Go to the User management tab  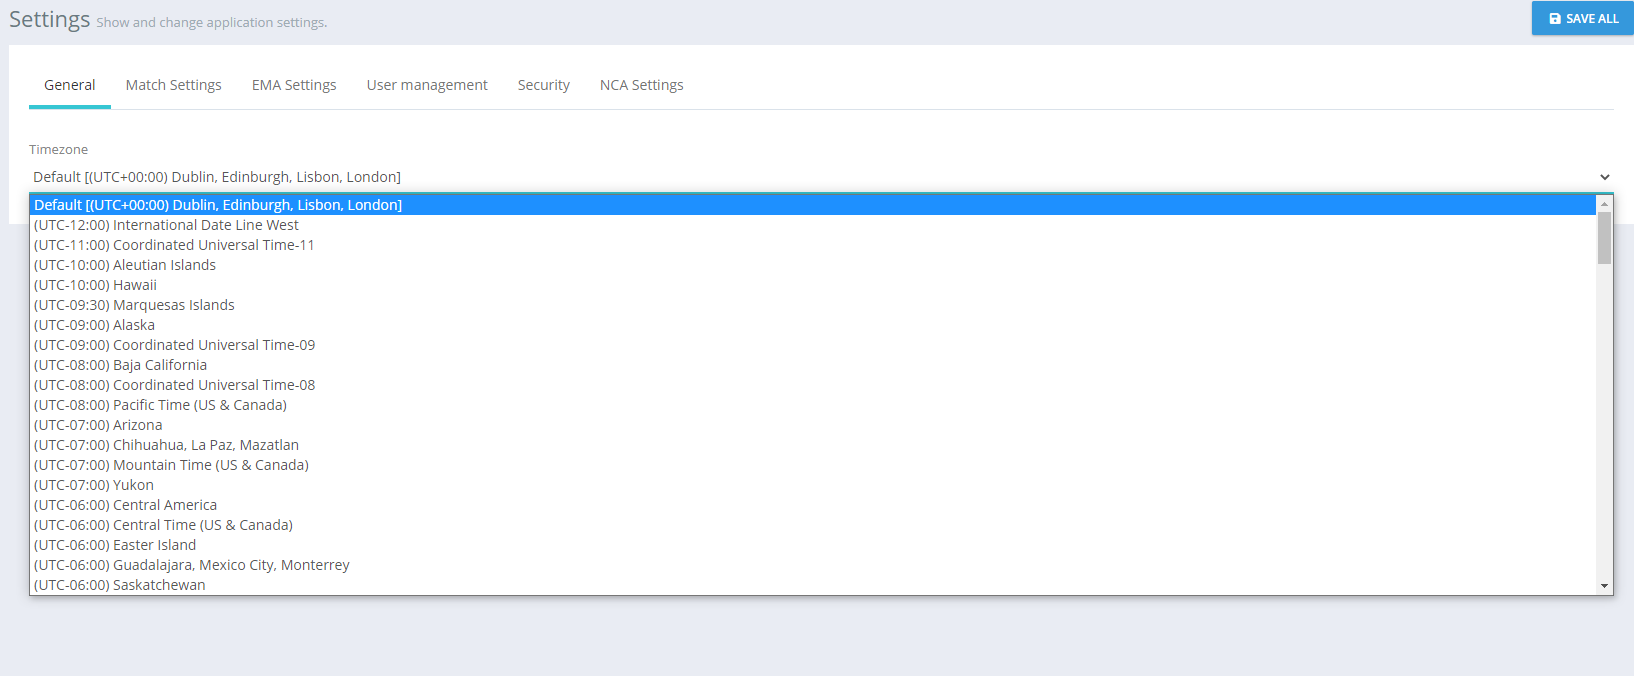pos(427,85)
